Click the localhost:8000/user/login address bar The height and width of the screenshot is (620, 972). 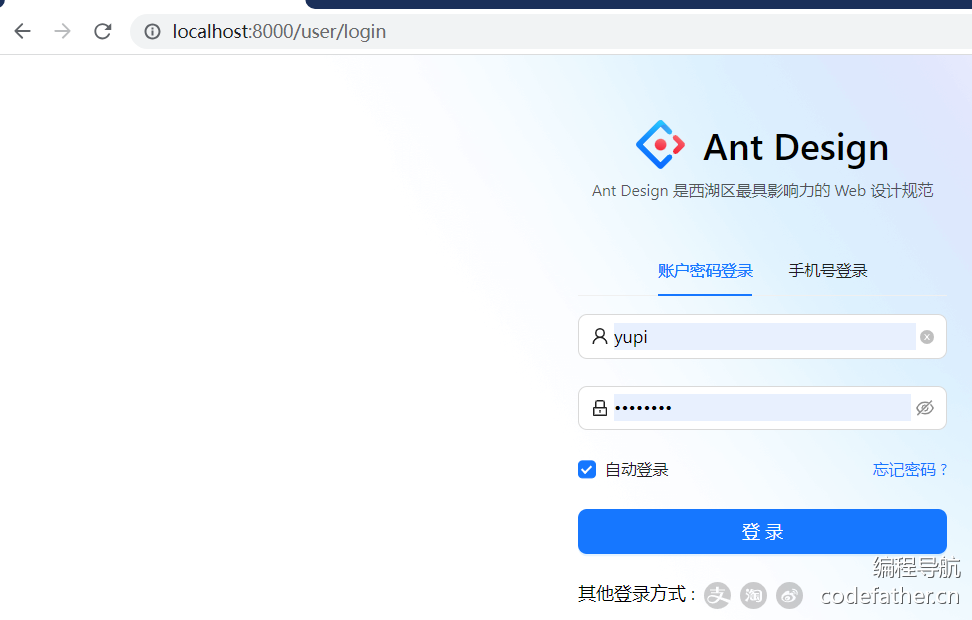552,31
